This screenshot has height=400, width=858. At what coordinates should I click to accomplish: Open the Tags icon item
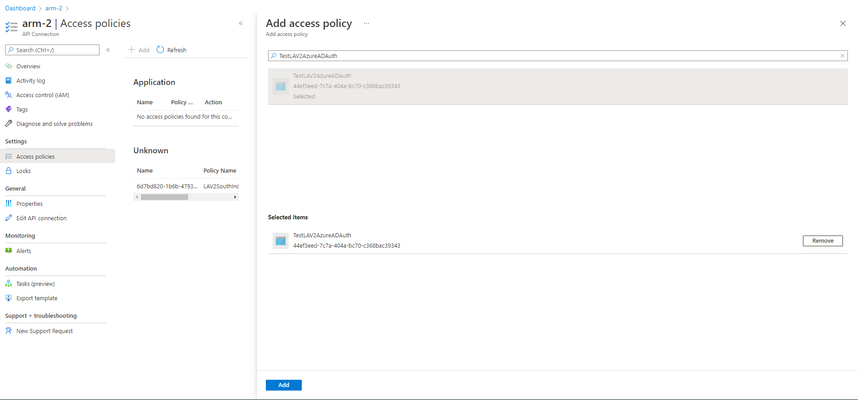point(8,109)
